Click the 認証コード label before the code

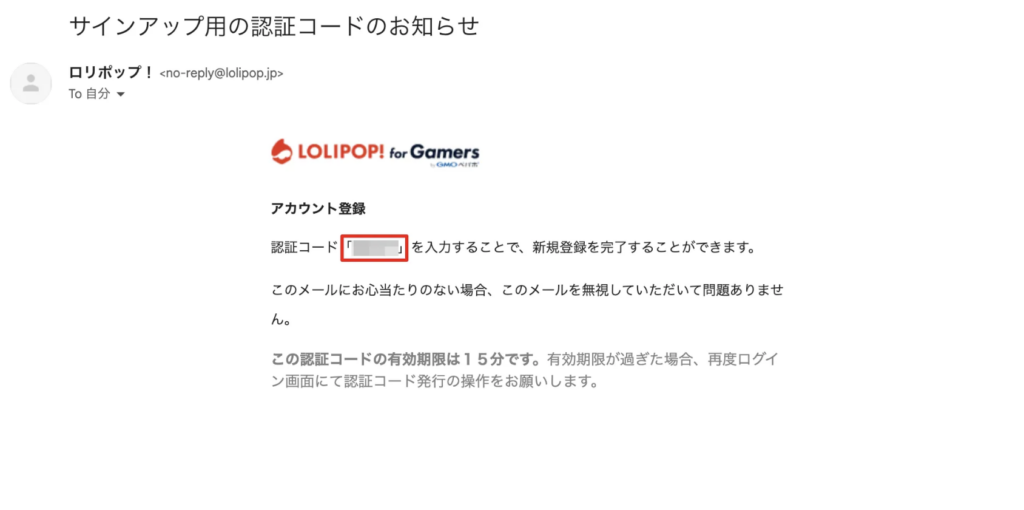tap(304, 248)
